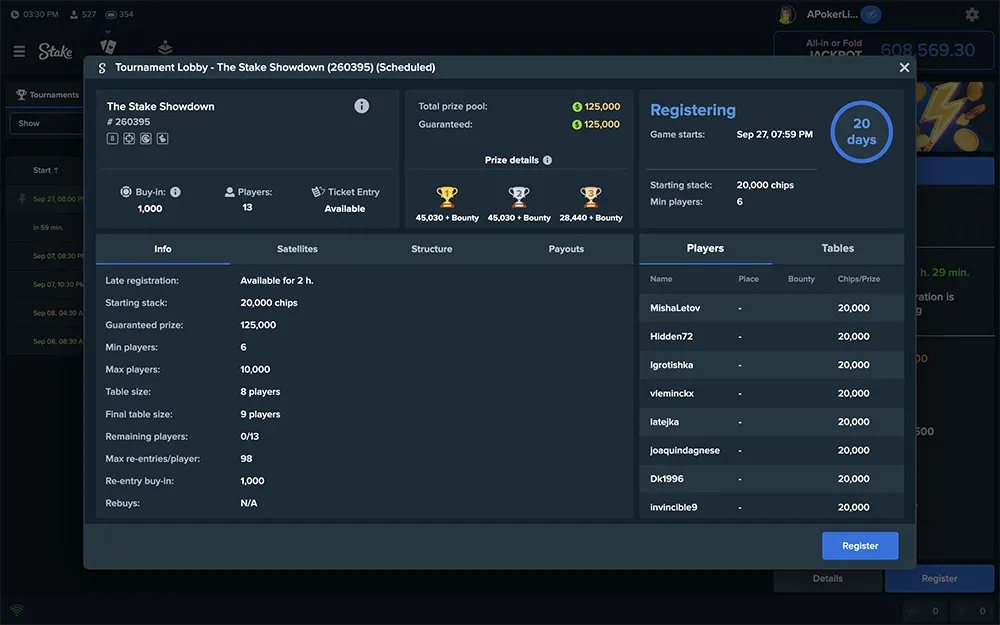Screen dimensions: 1000x625
Task: Sort by the Start column header
Action: click(45, 170)
